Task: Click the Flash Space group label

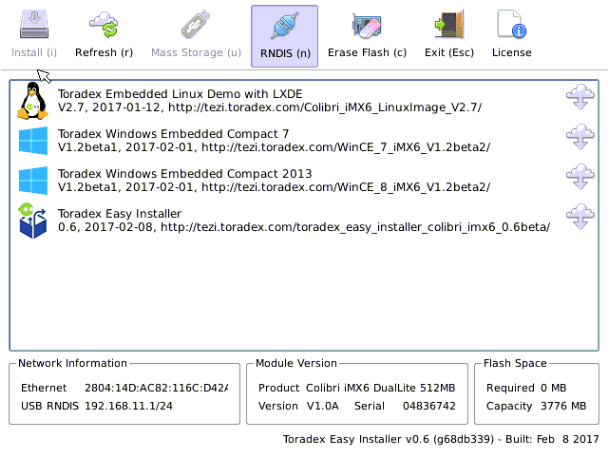Action: (x=515, y=363)
